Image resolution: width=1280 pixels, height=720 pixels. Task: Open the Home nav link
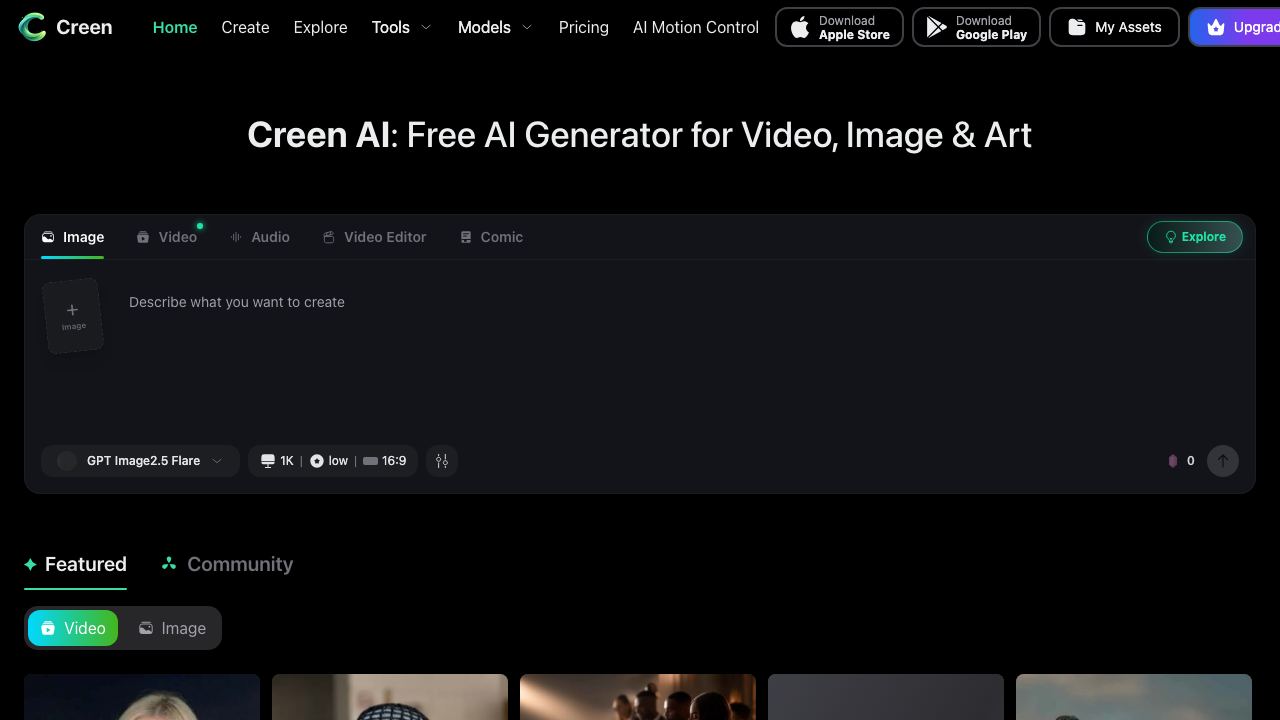pos(175,27)
